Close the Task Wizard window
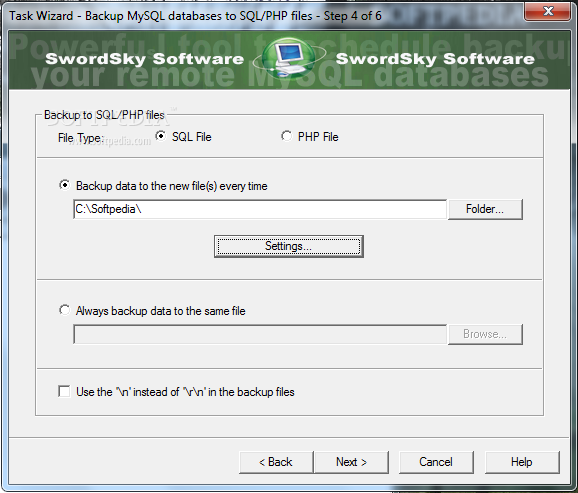Viewport: 578px width, 493px height. coord(547,11)
